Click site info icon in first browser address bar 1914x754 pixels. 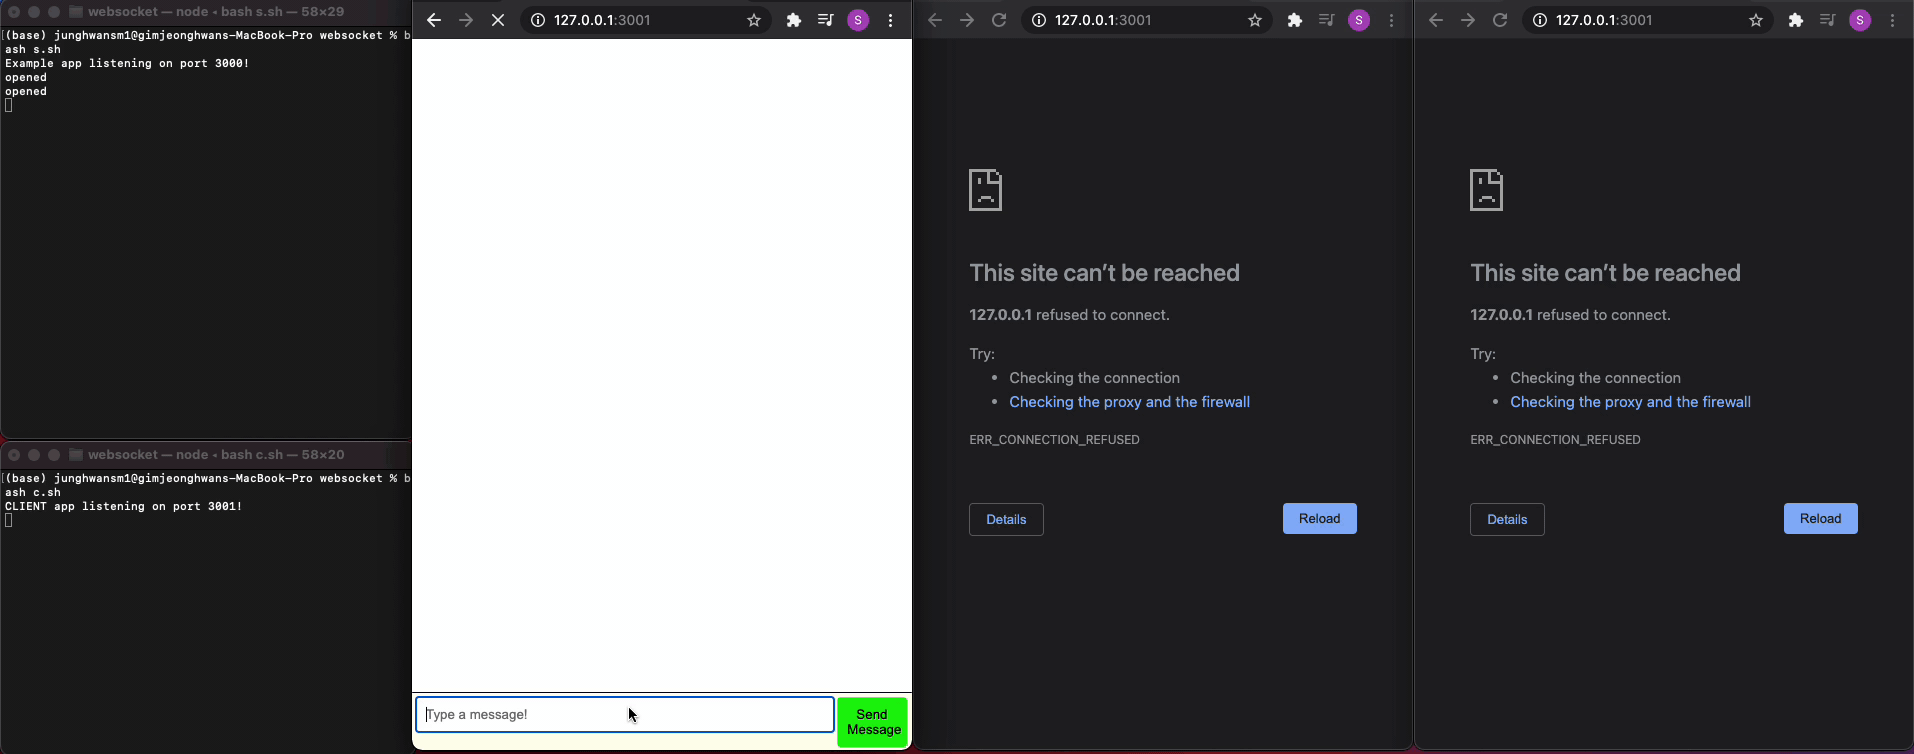tap(538, 20)
